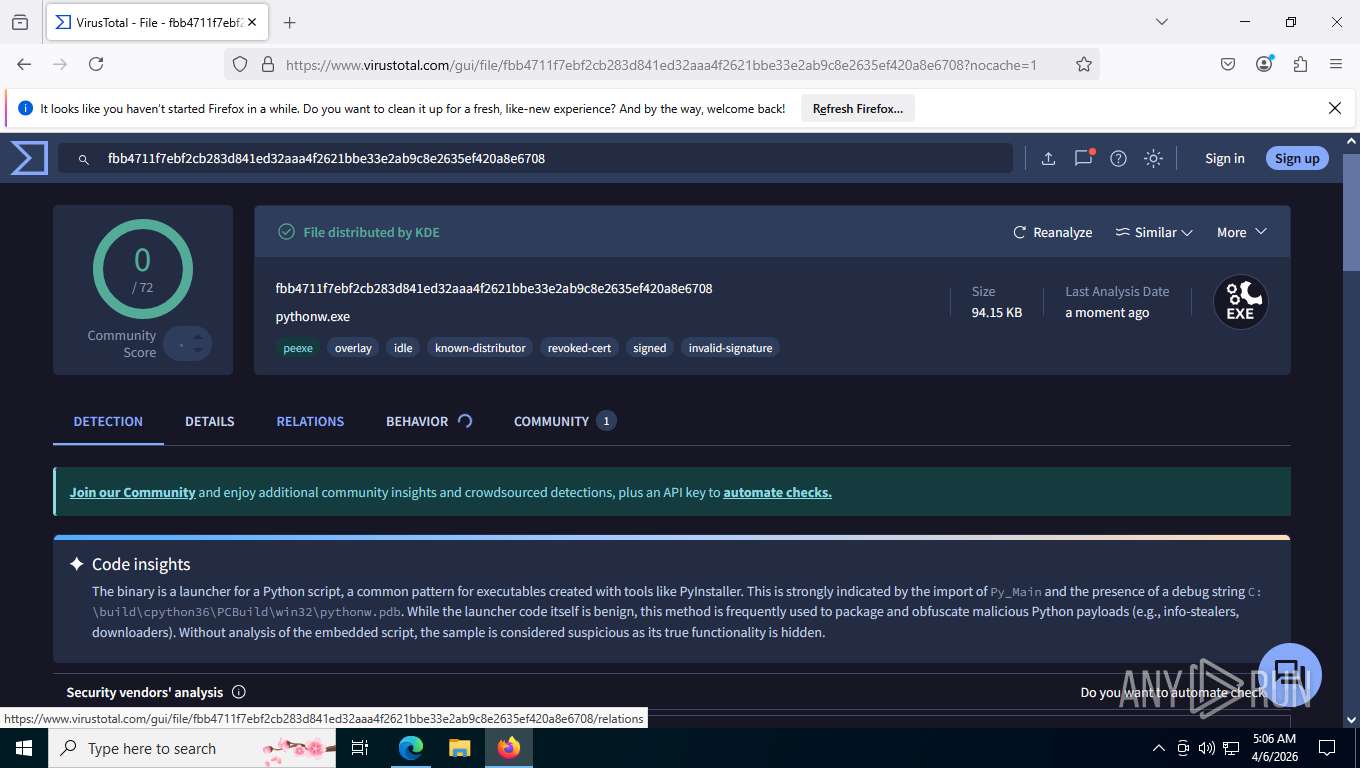The image size is (1360, 768).
Task: Switch to the BEHAVIOR tab
Action: coord(429,421)
